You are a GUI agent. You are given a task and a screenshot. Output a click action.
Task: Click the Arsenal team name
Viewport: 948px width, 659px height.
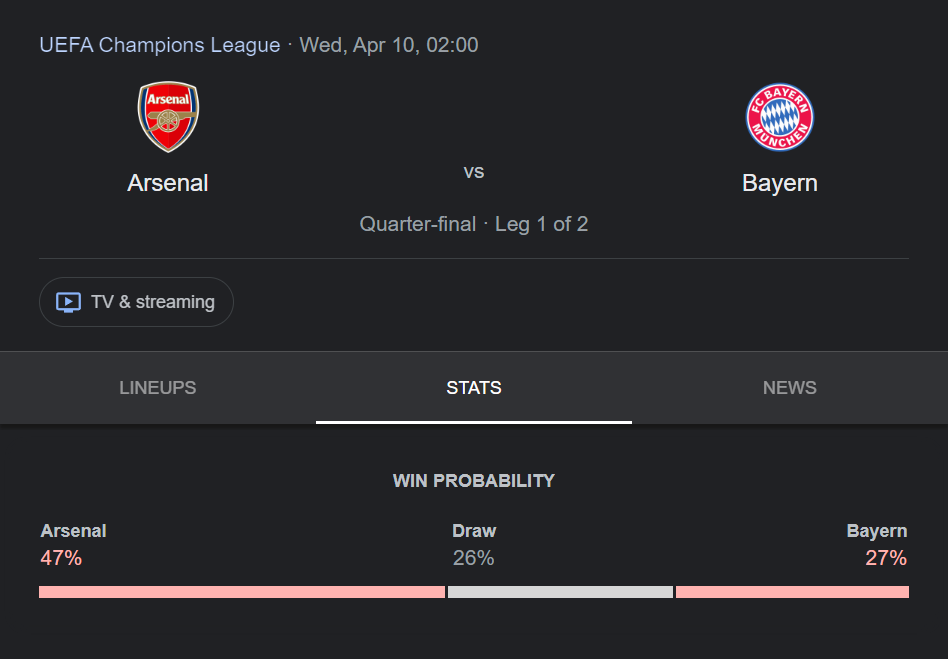point(167,183)
